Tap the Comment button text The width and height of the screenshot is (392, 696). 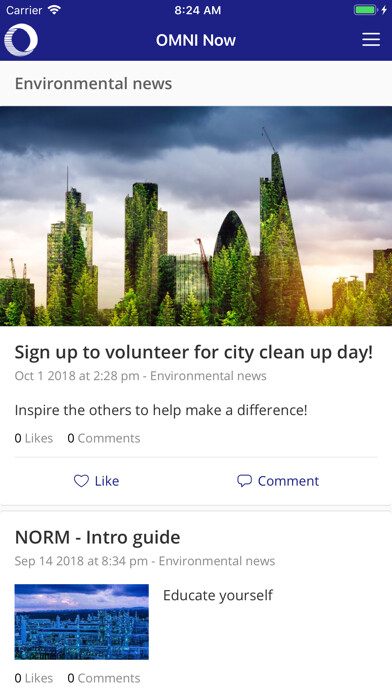tap(289, 481)
